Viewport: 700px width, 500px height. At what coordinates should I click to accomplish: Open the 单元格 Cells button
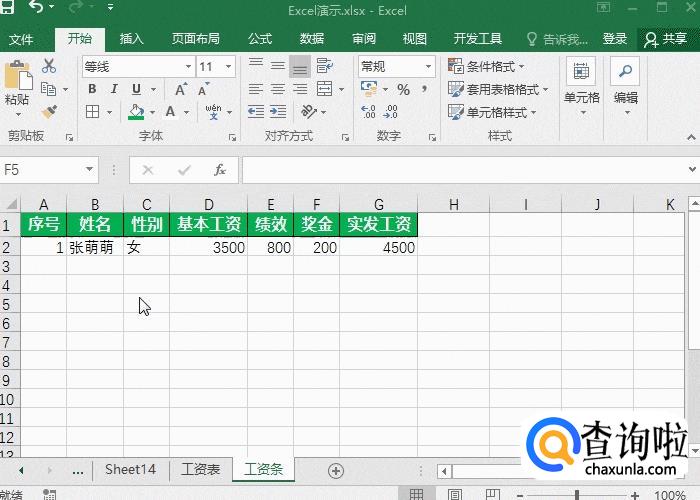pos(581,88)
